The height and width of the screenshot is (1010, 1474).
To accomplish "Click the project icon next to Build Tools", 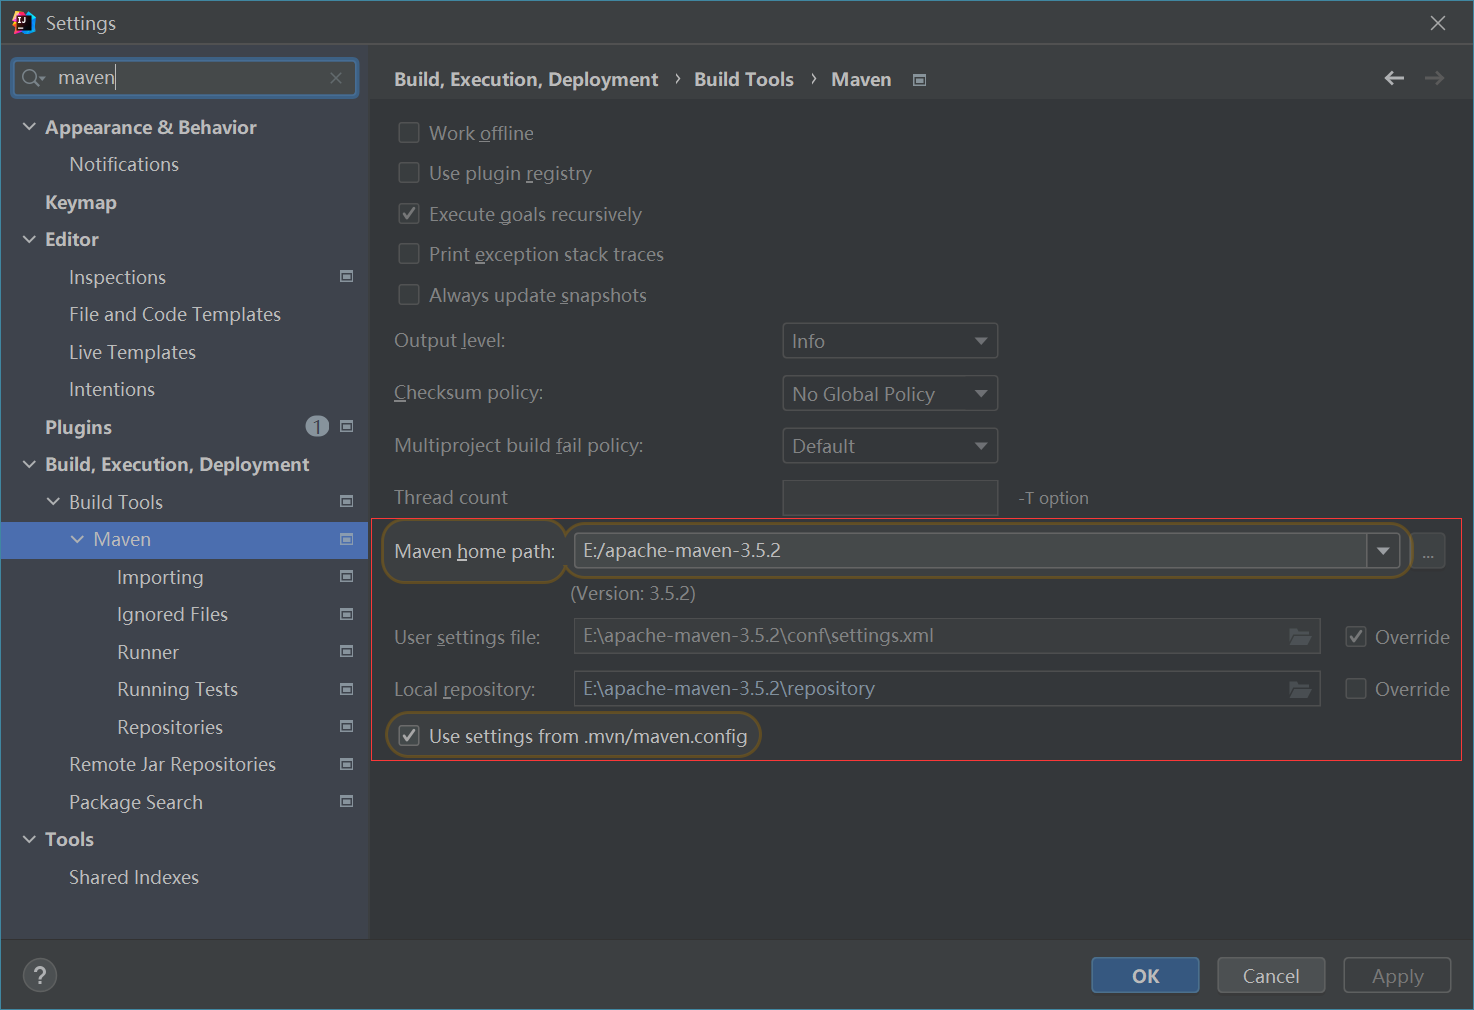I will 347,501.
